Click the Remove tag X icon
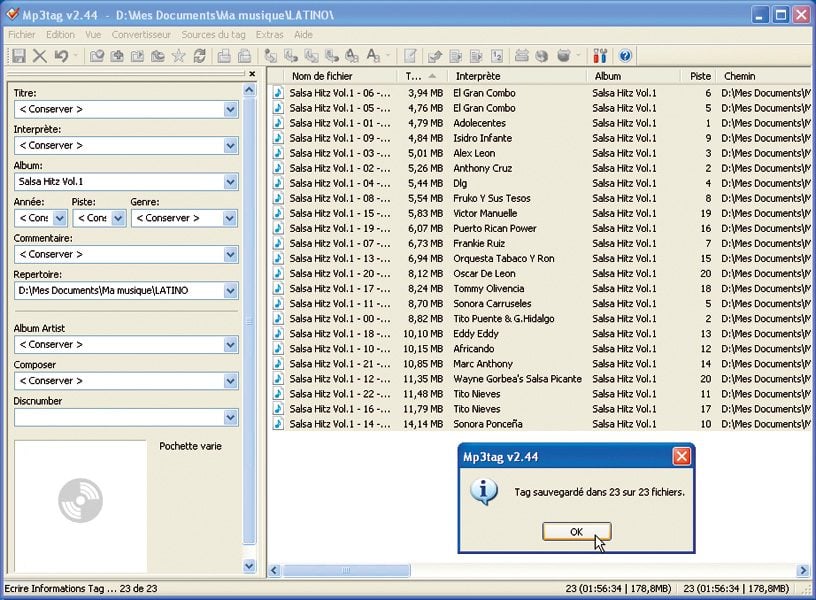This screenshot has width=816, height=600. tap(40, 56)
